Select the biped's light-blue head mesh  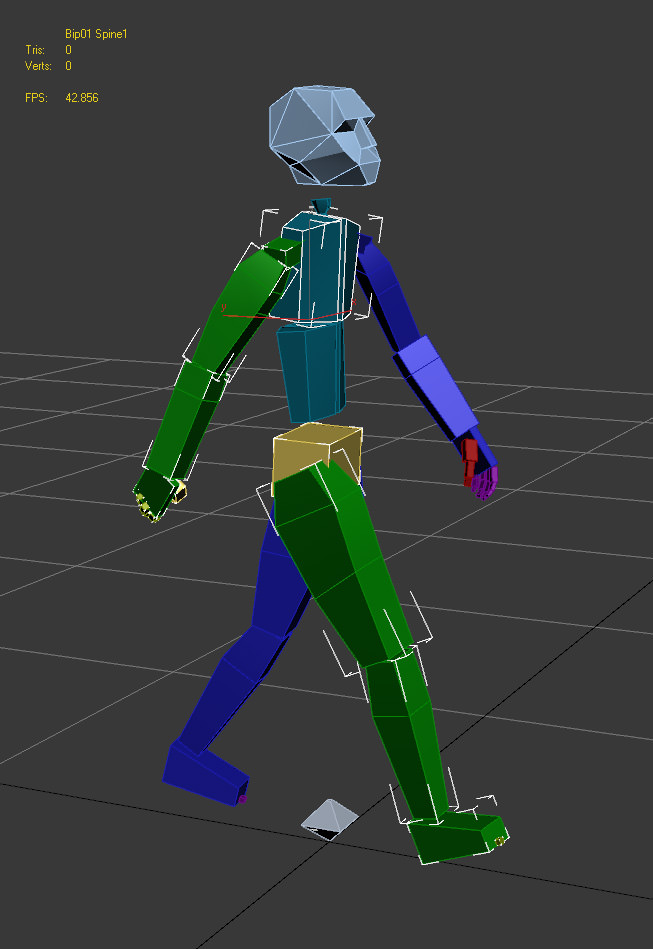pyautogui.click(x=324, y=136)
